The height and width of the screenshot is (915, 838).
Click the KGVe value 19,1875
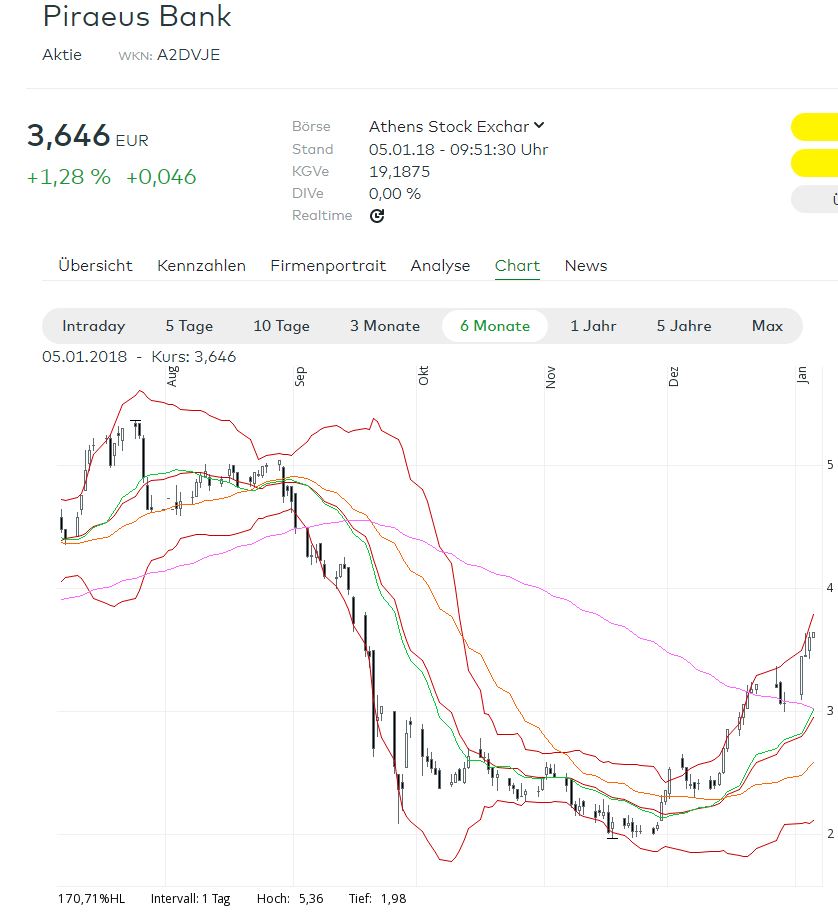tap(399, 172)
